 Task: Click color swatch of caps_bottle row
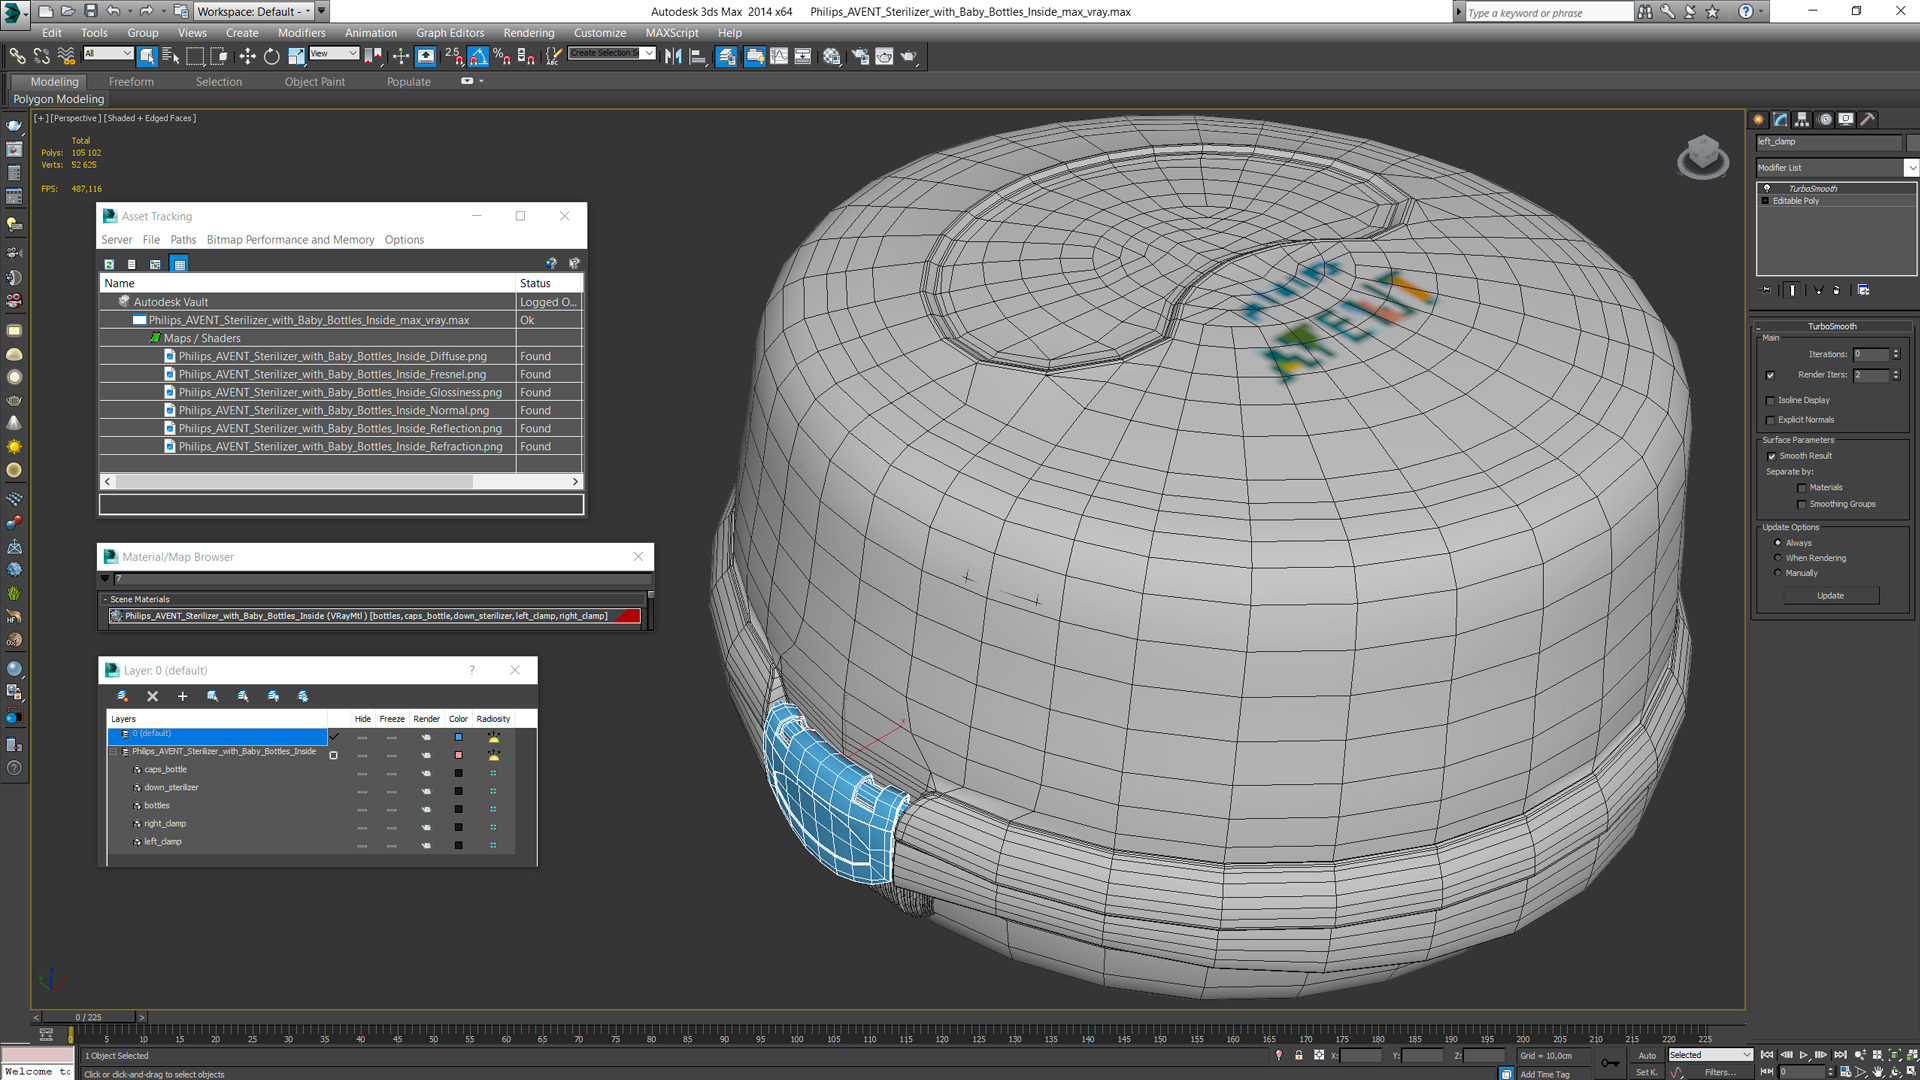458,773
